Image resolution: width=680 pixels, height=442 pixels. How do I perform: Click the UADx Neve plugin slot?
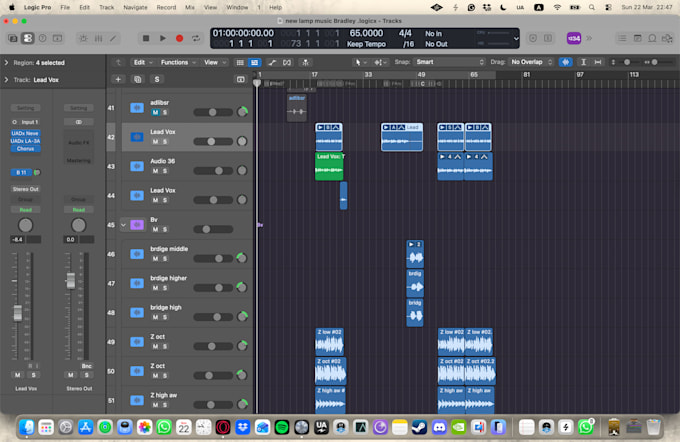point(26,134)
